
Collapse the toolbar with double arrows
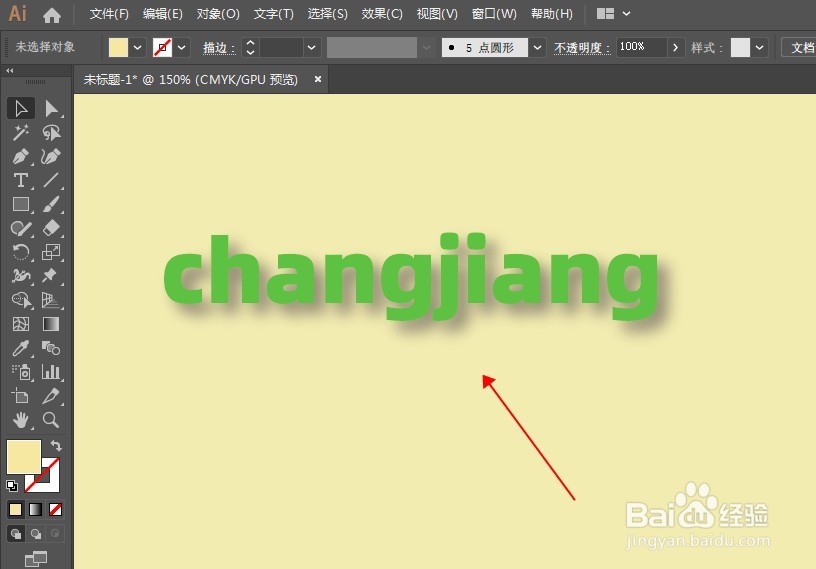click(x=9, y=70)
